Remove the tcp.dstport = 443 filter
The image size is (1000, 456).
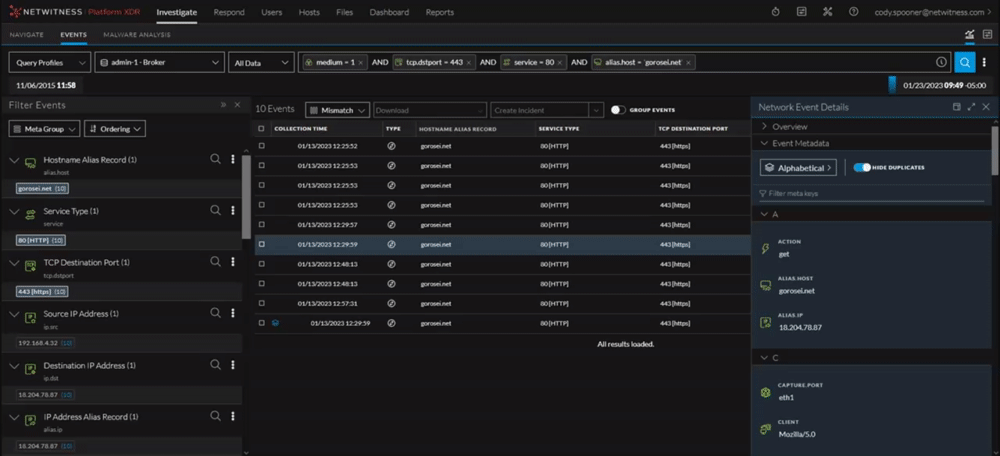(469, 63)
